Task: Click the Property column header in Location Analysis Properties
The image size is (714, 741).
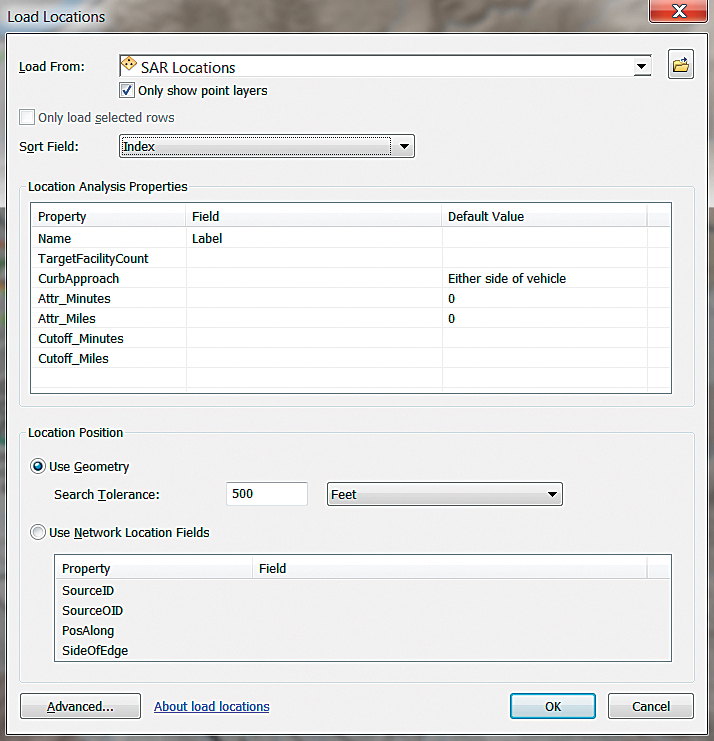Action: click(108, 216)
